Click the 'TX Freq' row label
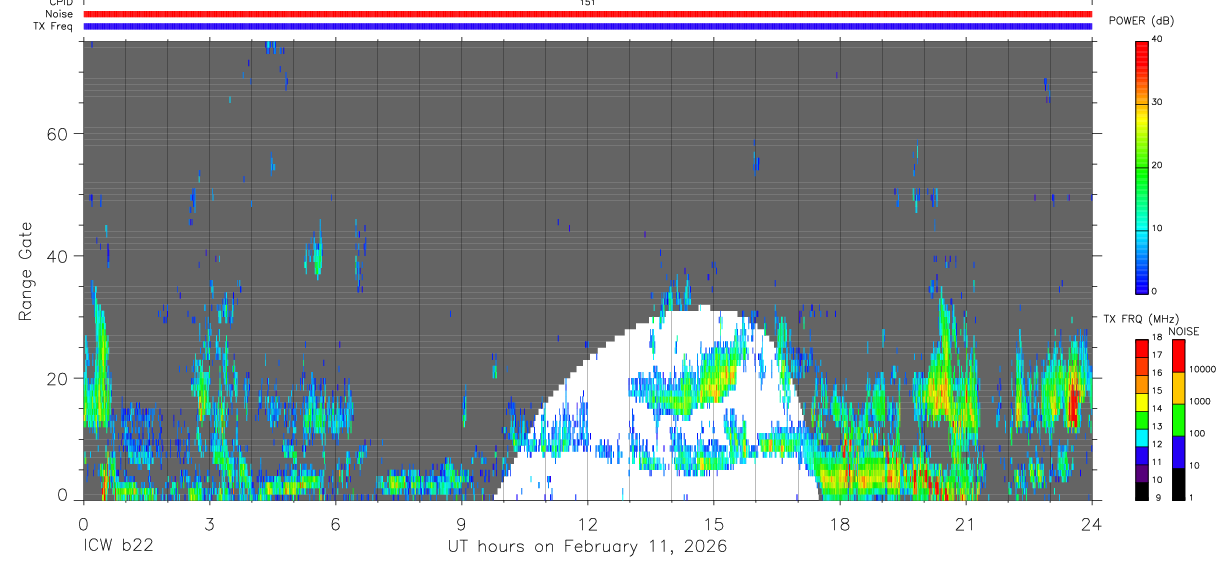This screenshot has width=1228, height=567. point(54,26)
